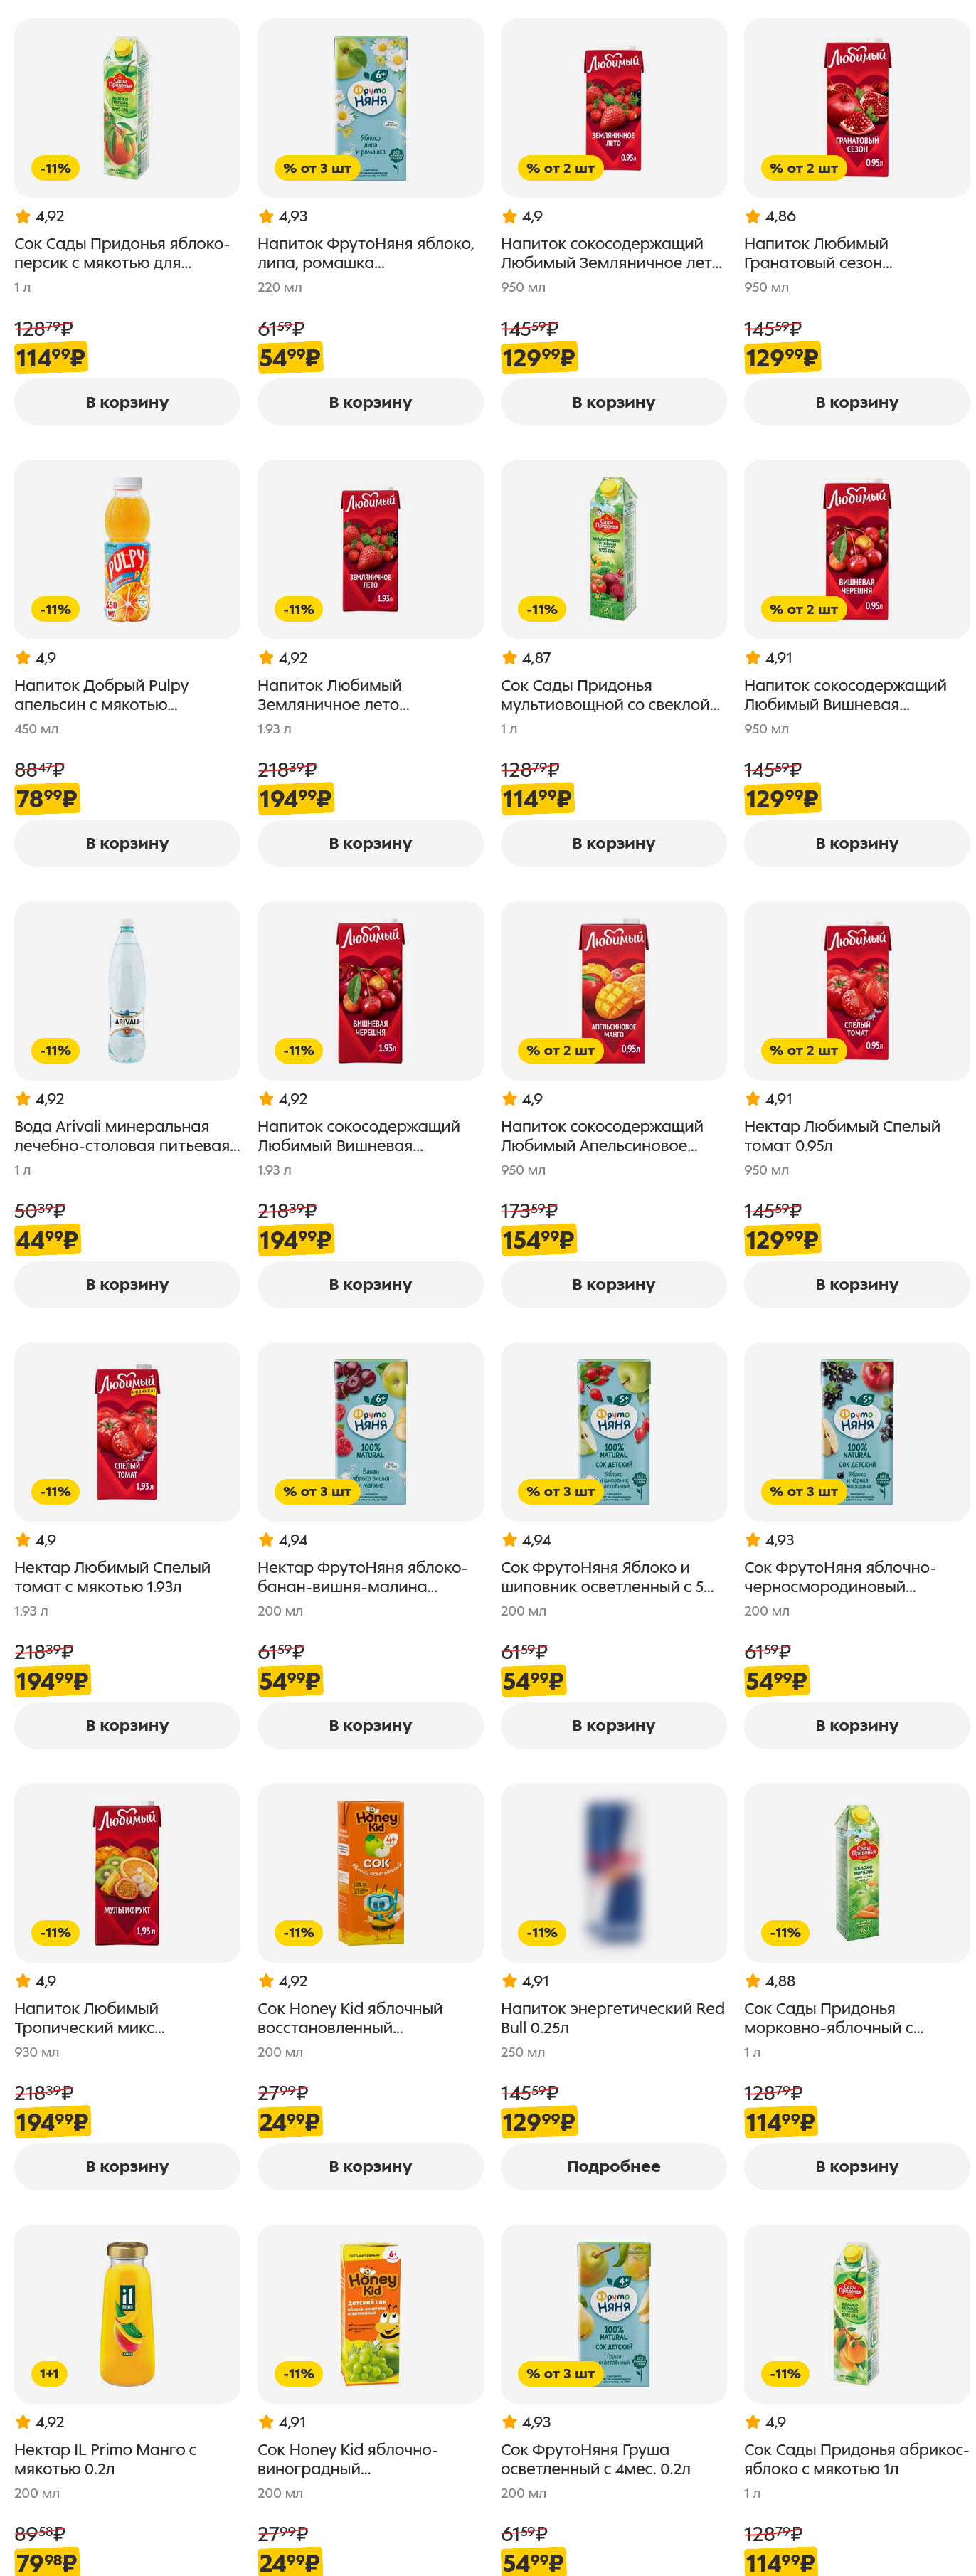Open the 'Сок ФрутоНяня Груша осветленный' title link
Image resolution: width=976 pixels, height=2576 pixels.
tap(595, 2459)
